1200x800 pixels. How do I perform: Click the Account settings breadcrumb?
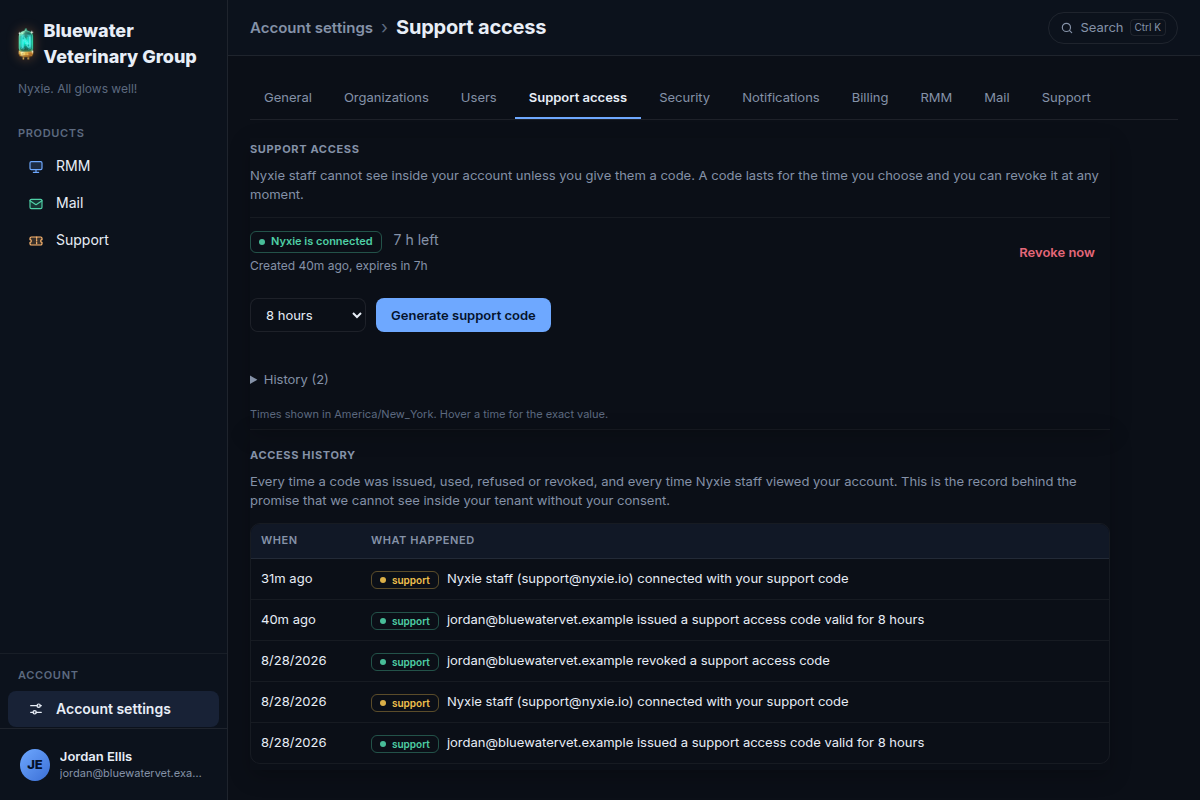tap(311, 28)
